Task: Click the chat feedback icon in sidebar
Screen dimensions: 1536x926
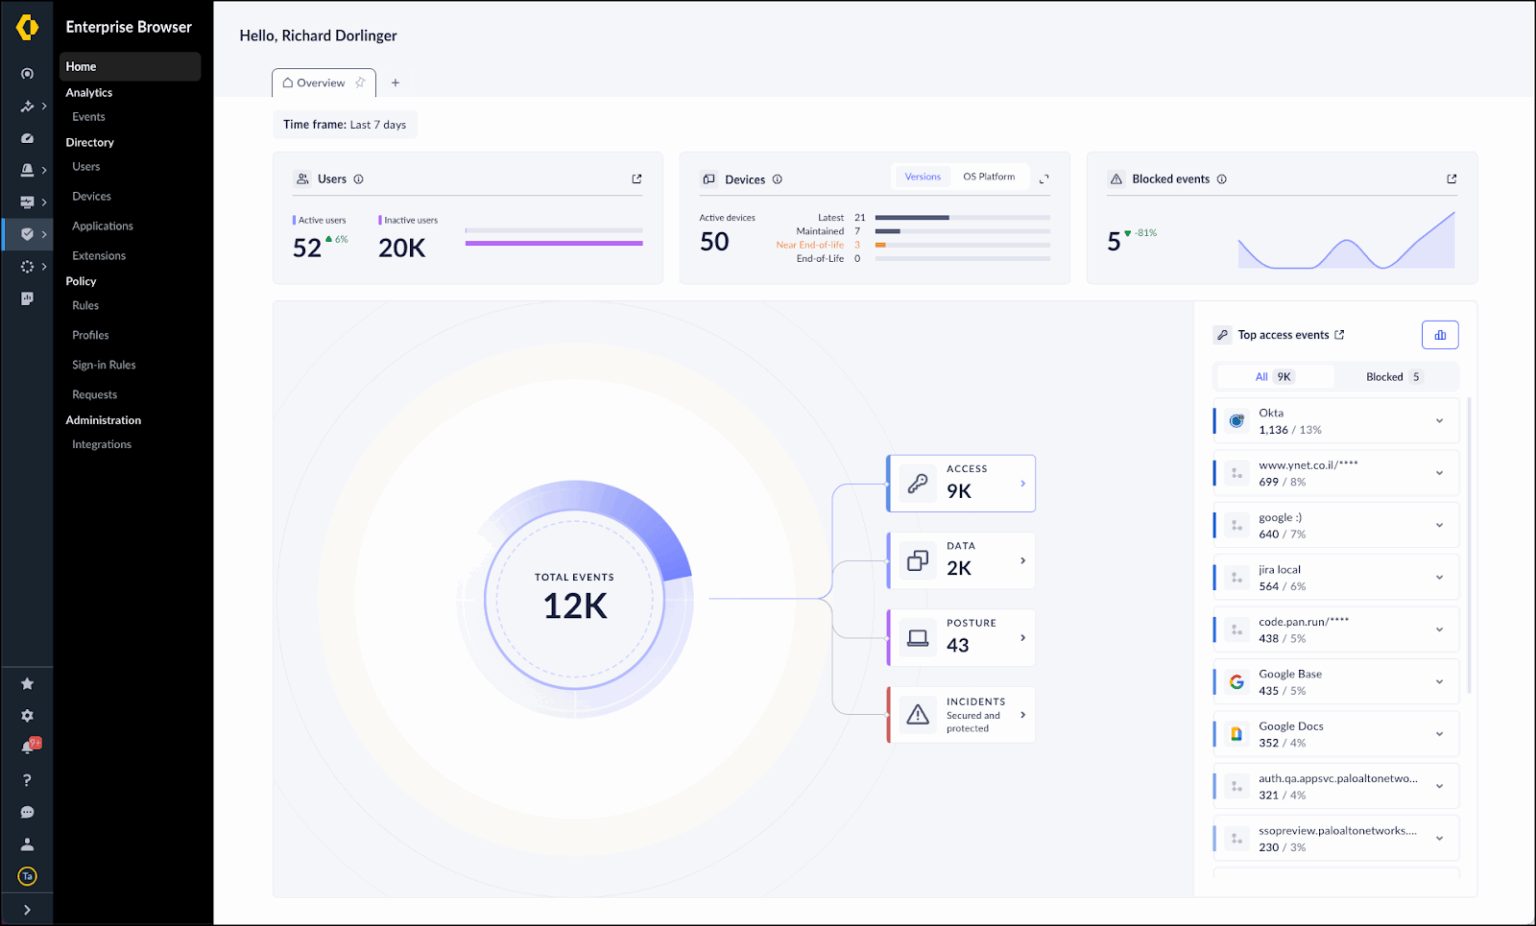Action: [x=27, y=812]
